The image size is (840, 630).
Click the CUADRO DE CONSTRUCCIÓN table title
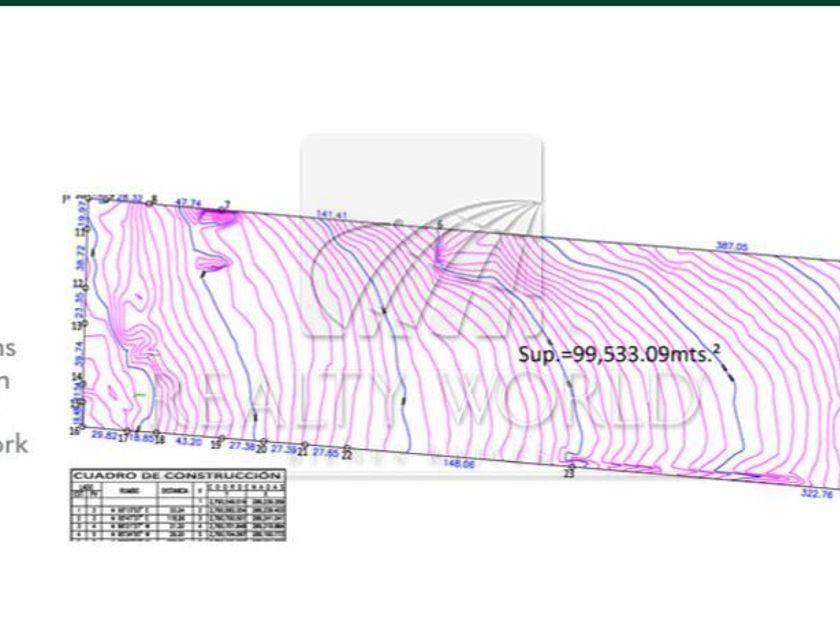(177, 476)
